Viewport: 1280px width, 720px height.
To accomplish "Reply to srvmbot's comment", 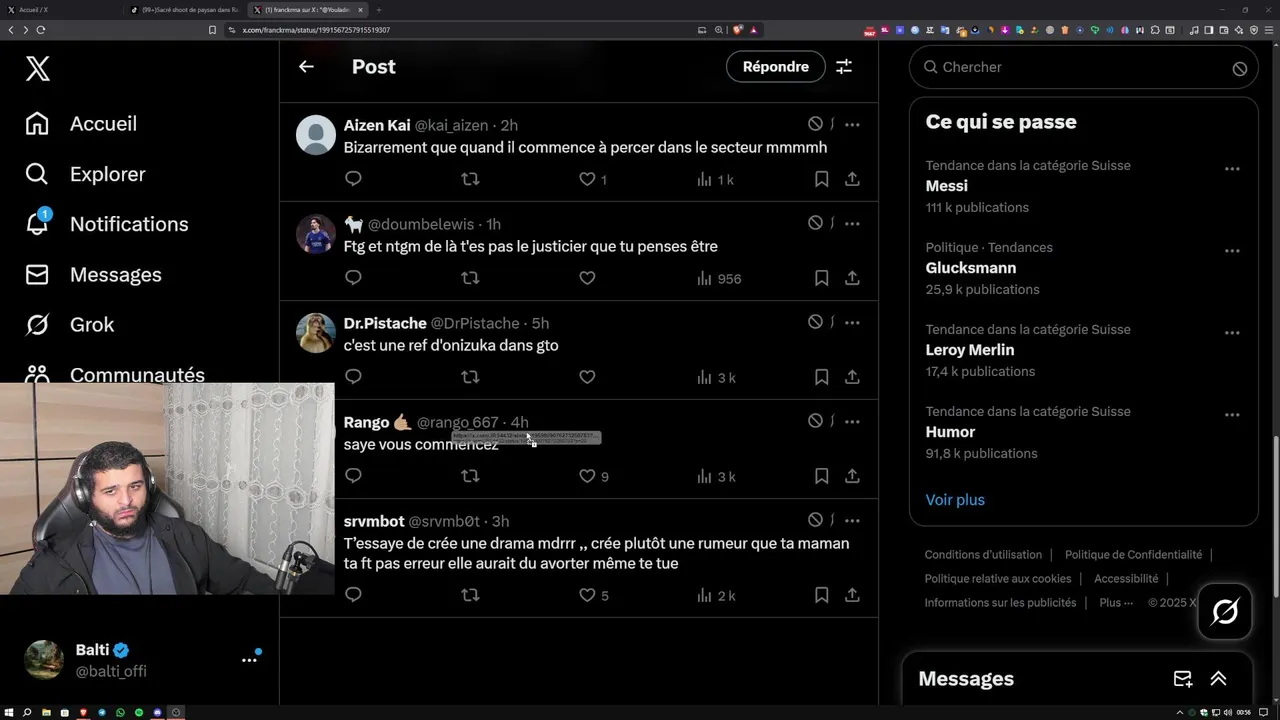I will click(353, 595).
